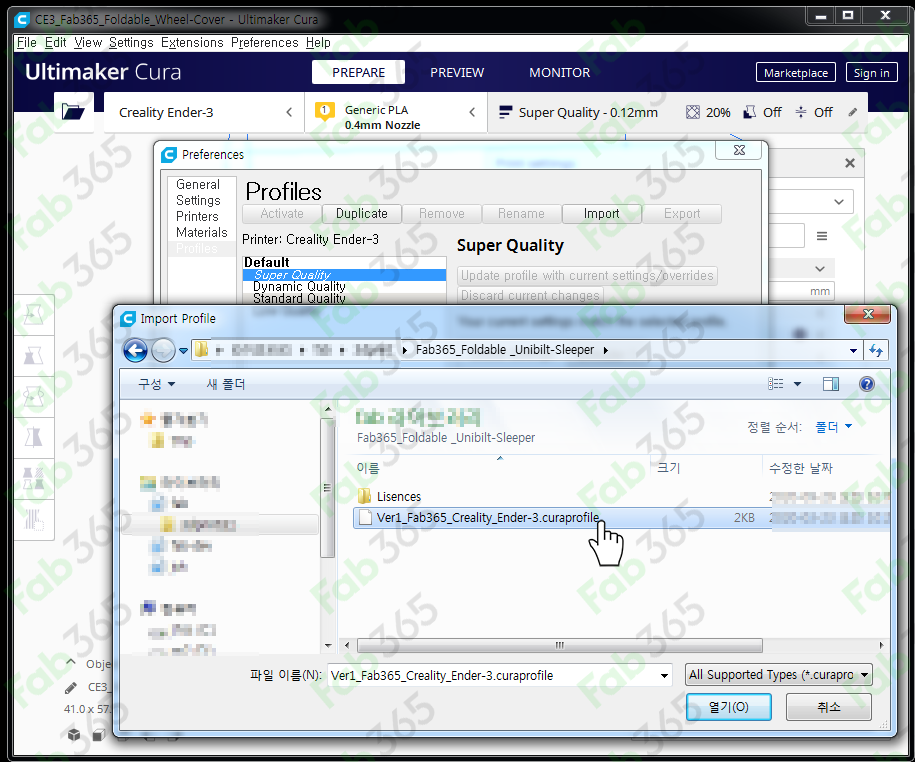This screenshot has height=762, width=915.
Task: Go back in the Import Profile dialog
Action: click(135, 350)
